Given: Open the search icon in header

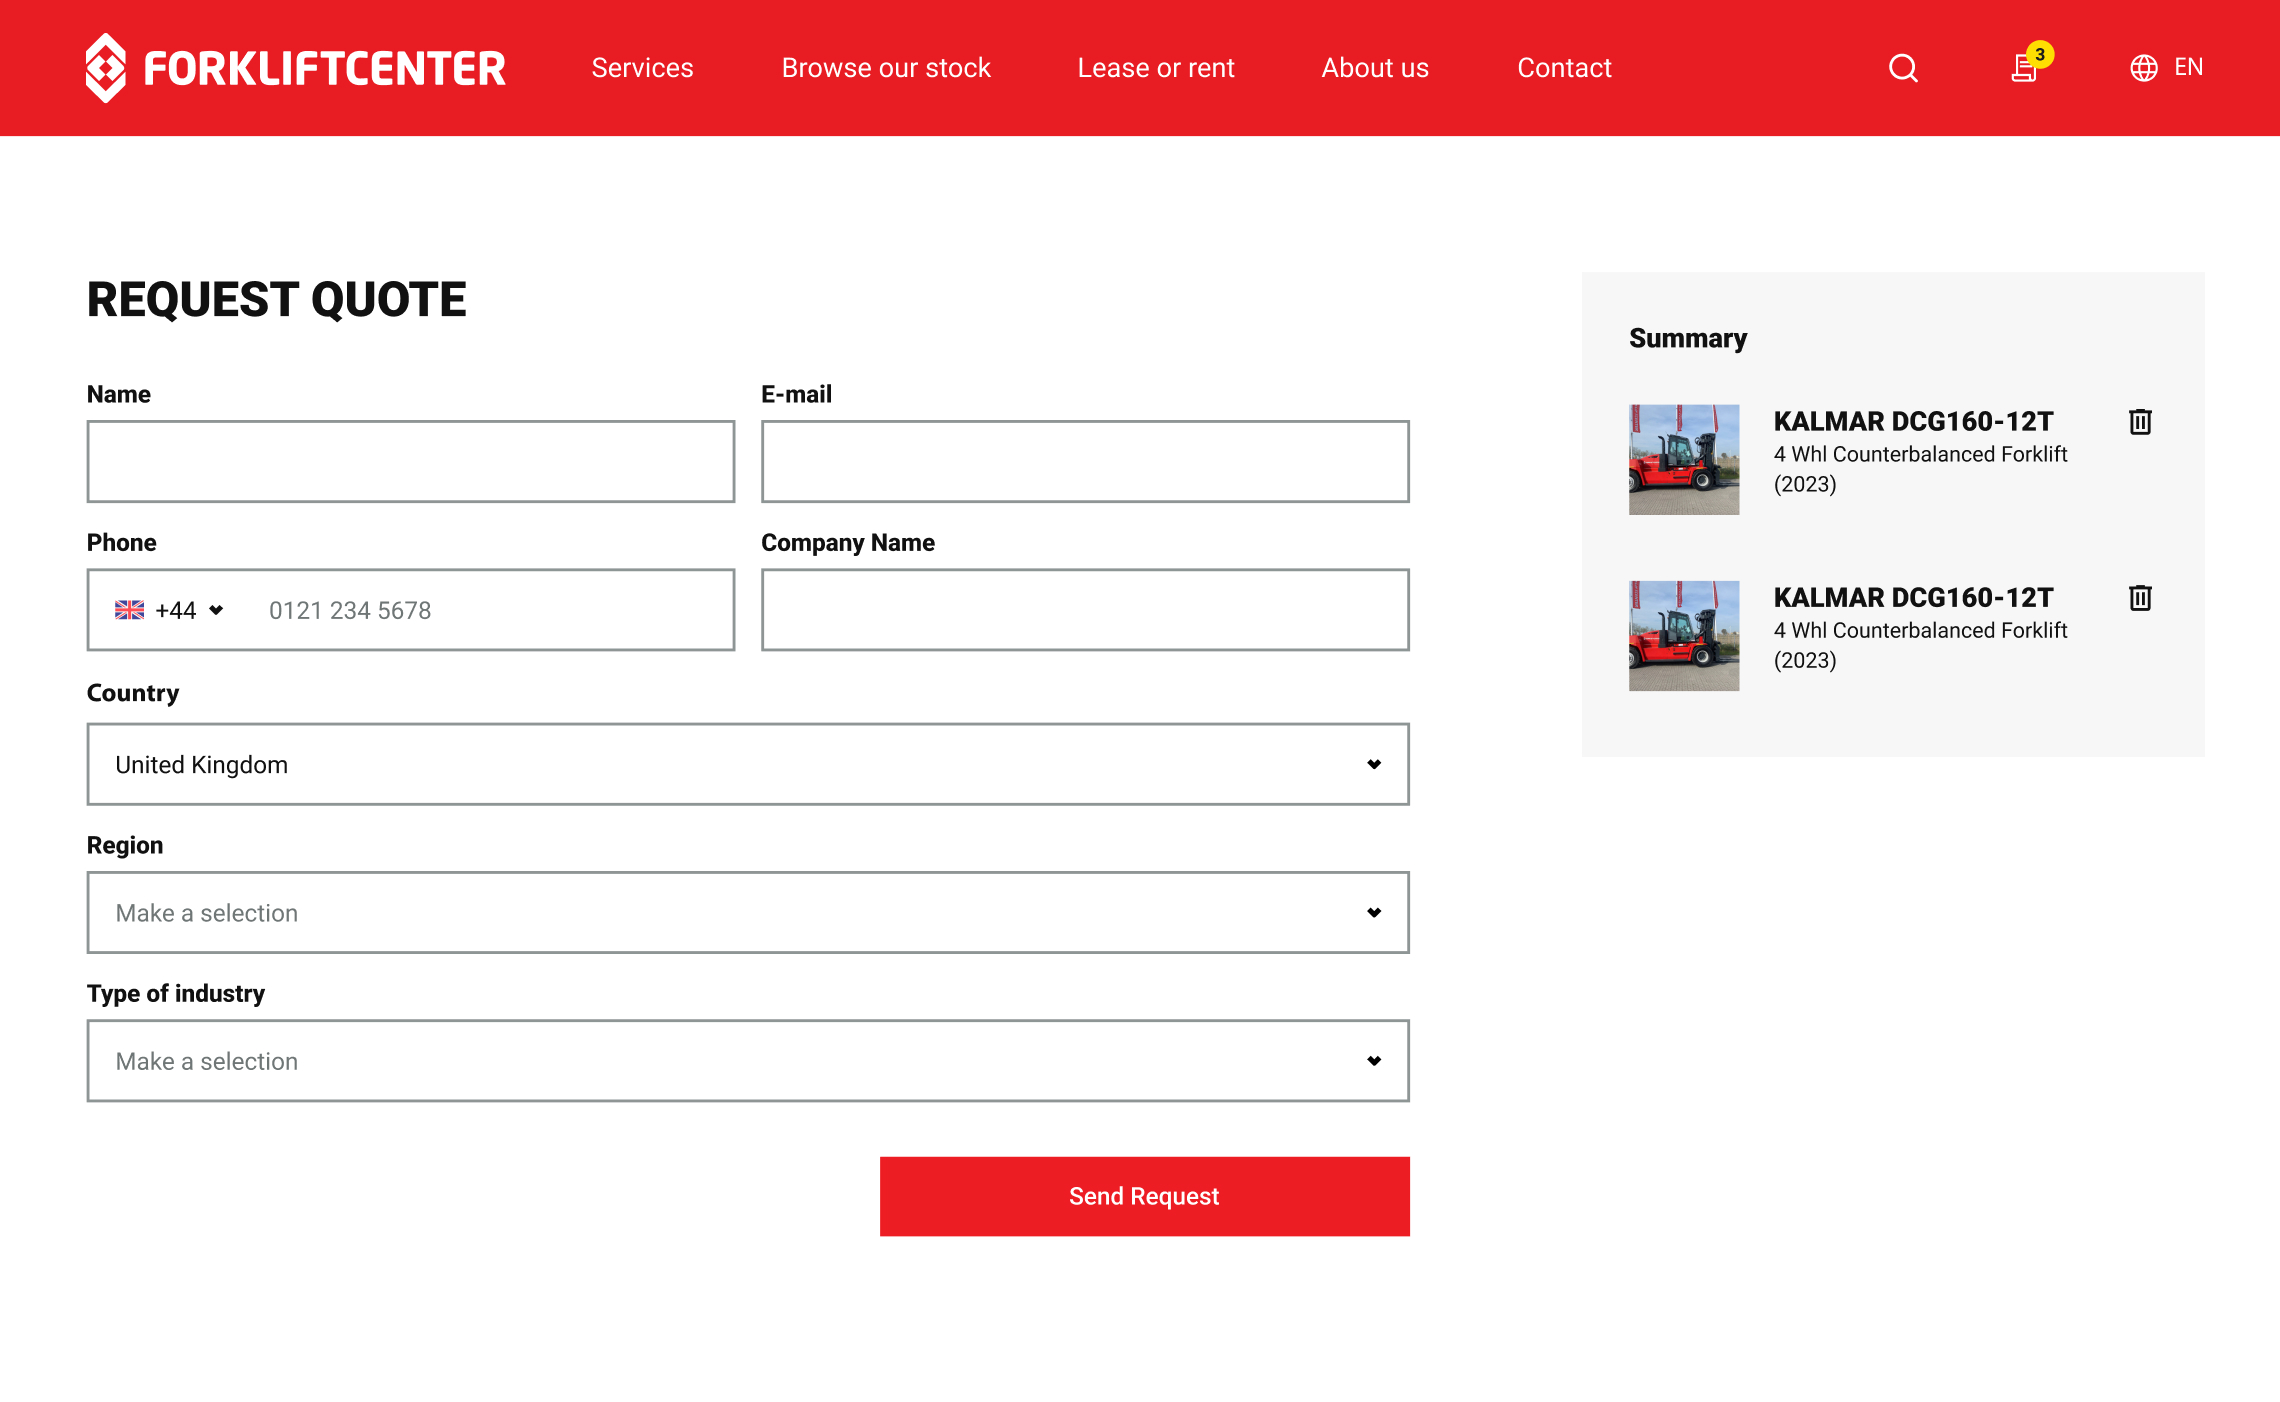Looking at the screenshot, I should coord(1903,68).
